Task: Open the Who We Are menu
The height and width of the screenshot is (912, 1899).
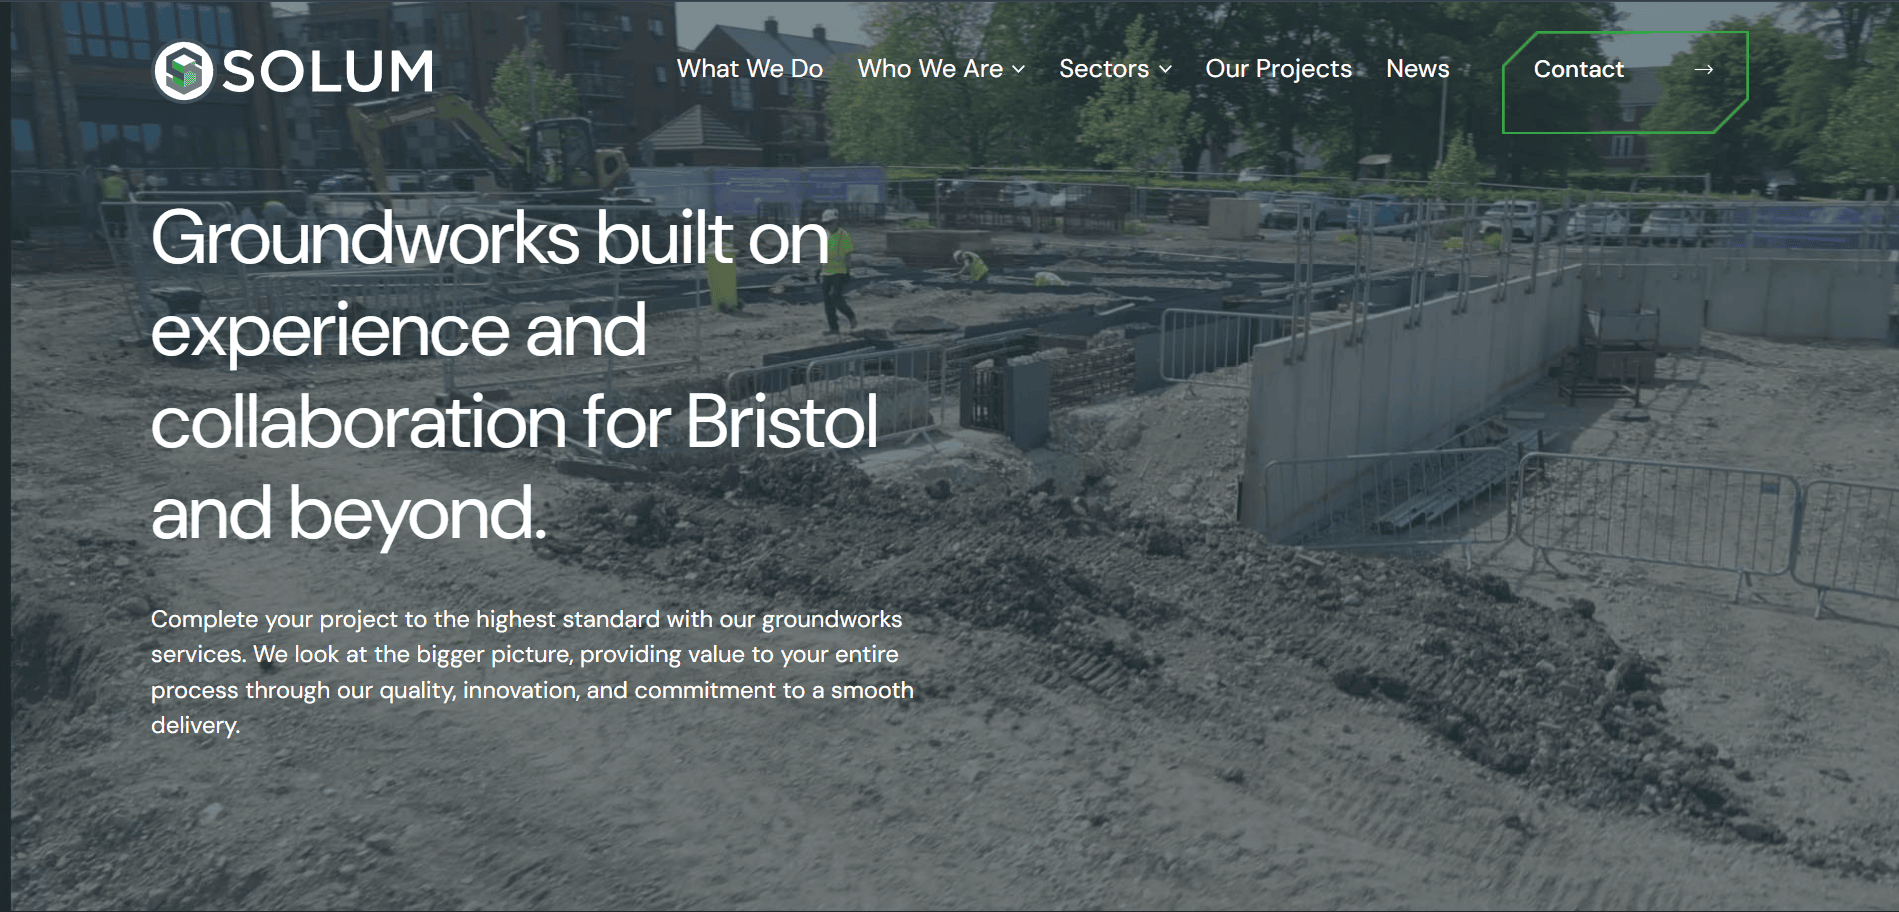Action: pyautogui.click(x=930, y=69)
